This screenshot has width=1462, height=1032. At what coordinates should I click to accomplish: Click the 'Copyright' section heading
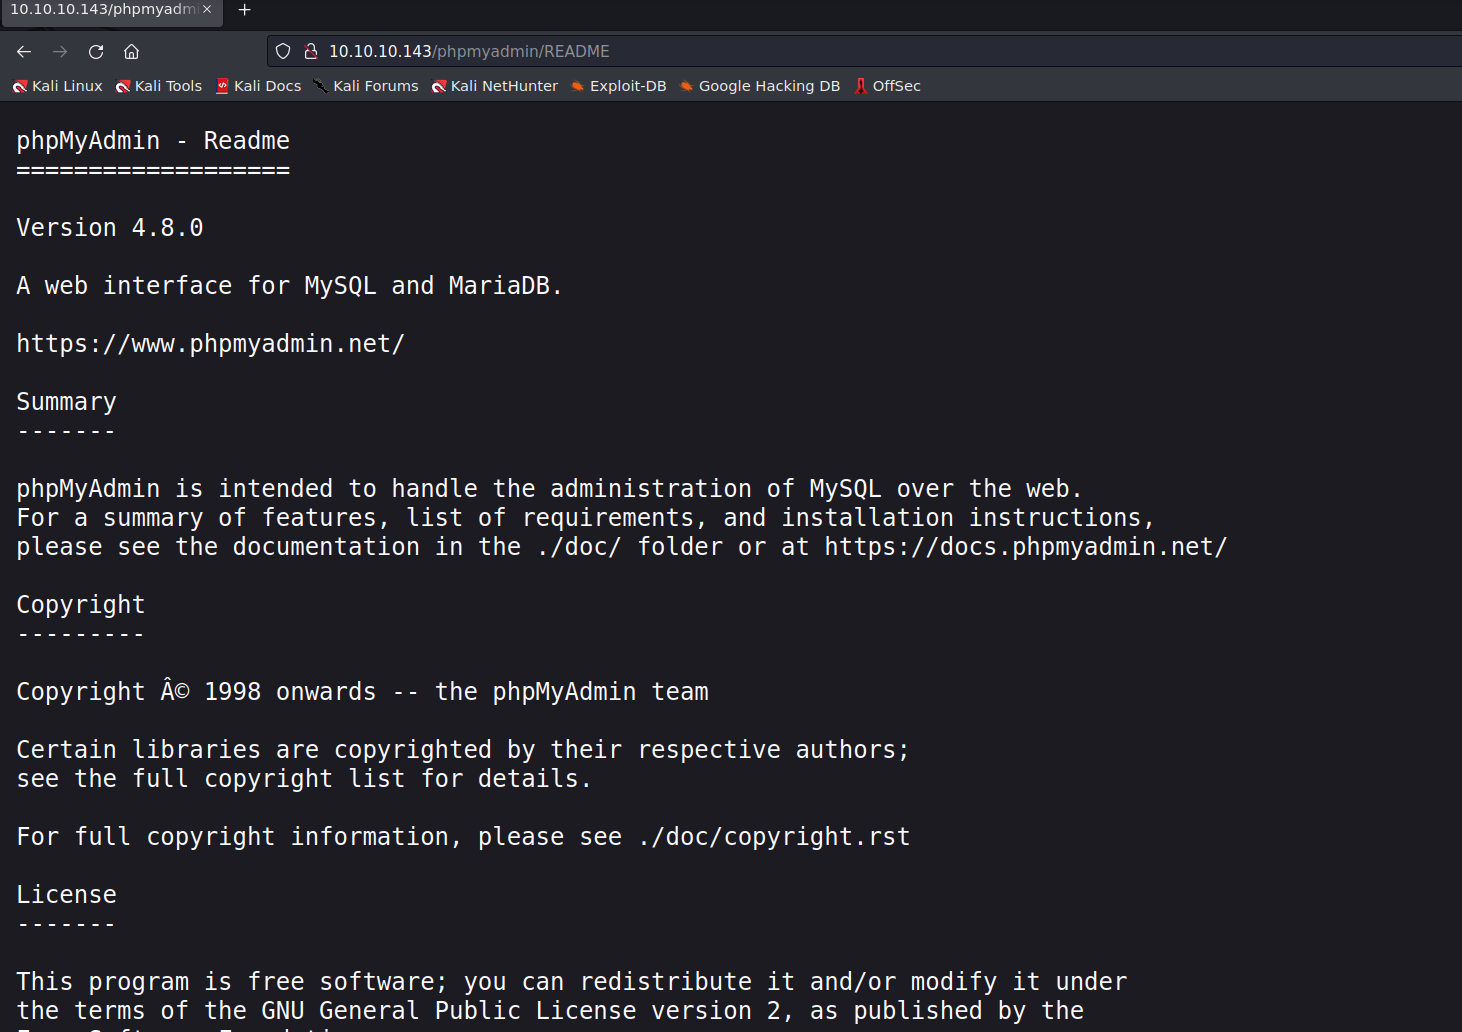coord(81,605)
